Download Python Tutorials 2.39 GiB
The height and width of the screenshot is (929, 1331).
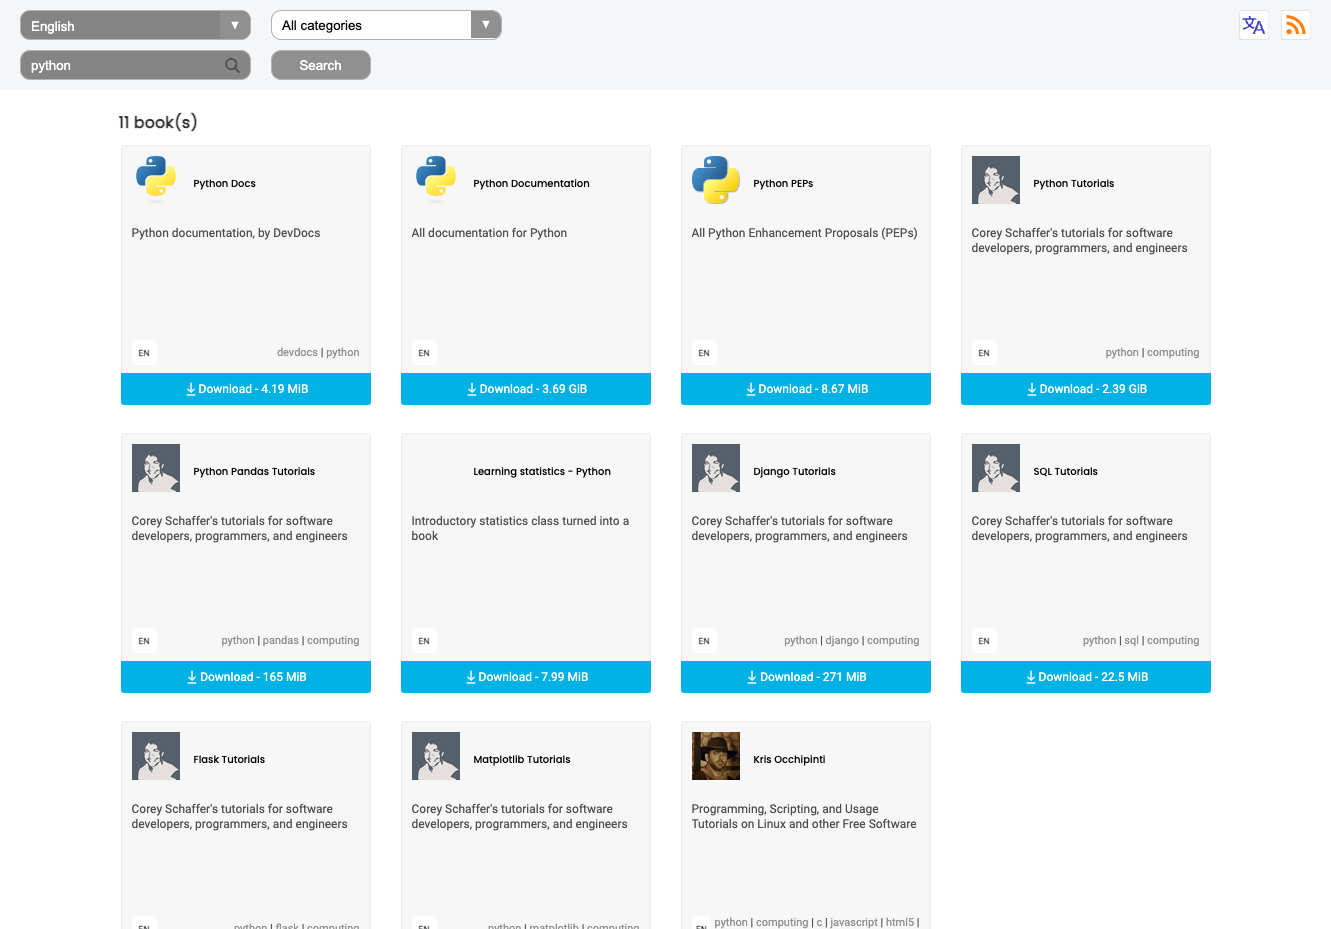[x=1086, y=389]
